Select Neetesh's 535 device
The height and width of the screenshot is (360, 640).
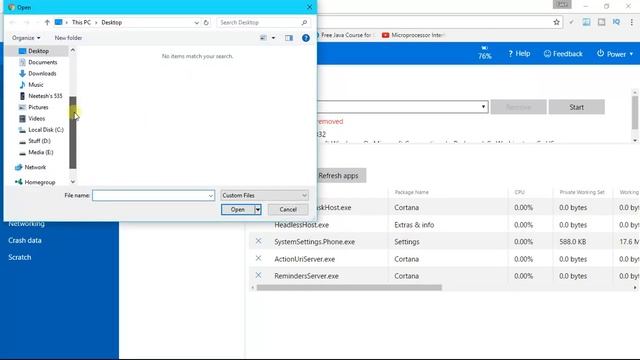(45, 96)
